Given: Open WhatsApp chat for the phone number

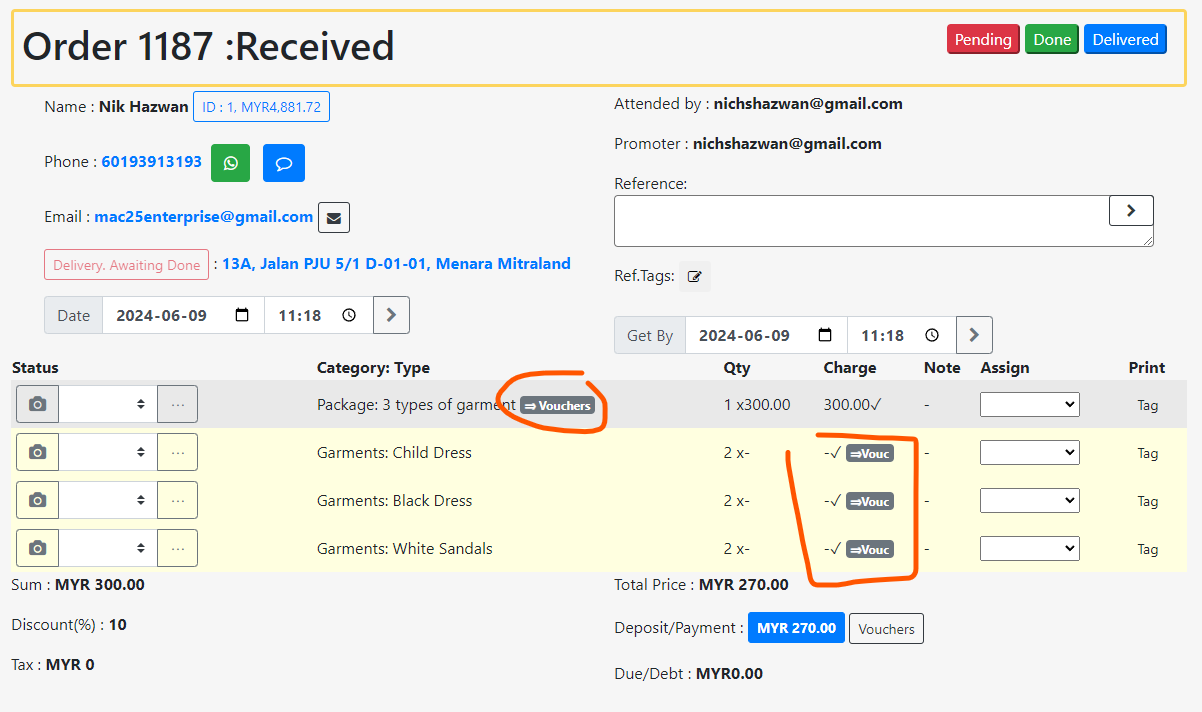Looking at the screenshot, I should click(230, 162).
